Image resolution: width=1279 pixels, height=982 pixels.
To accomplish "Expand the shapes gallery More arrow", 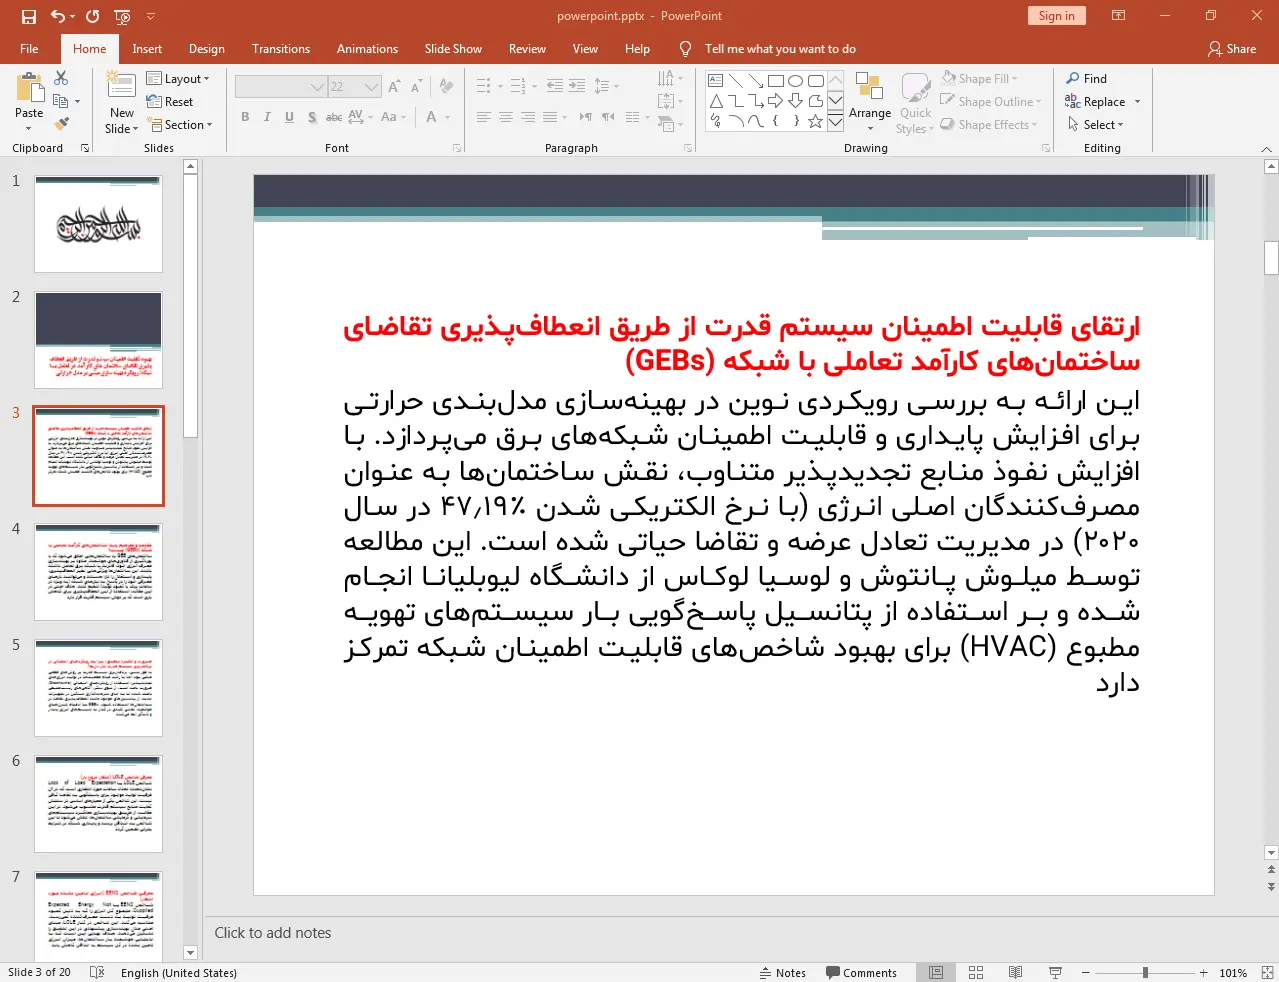I will click(835, 123).
